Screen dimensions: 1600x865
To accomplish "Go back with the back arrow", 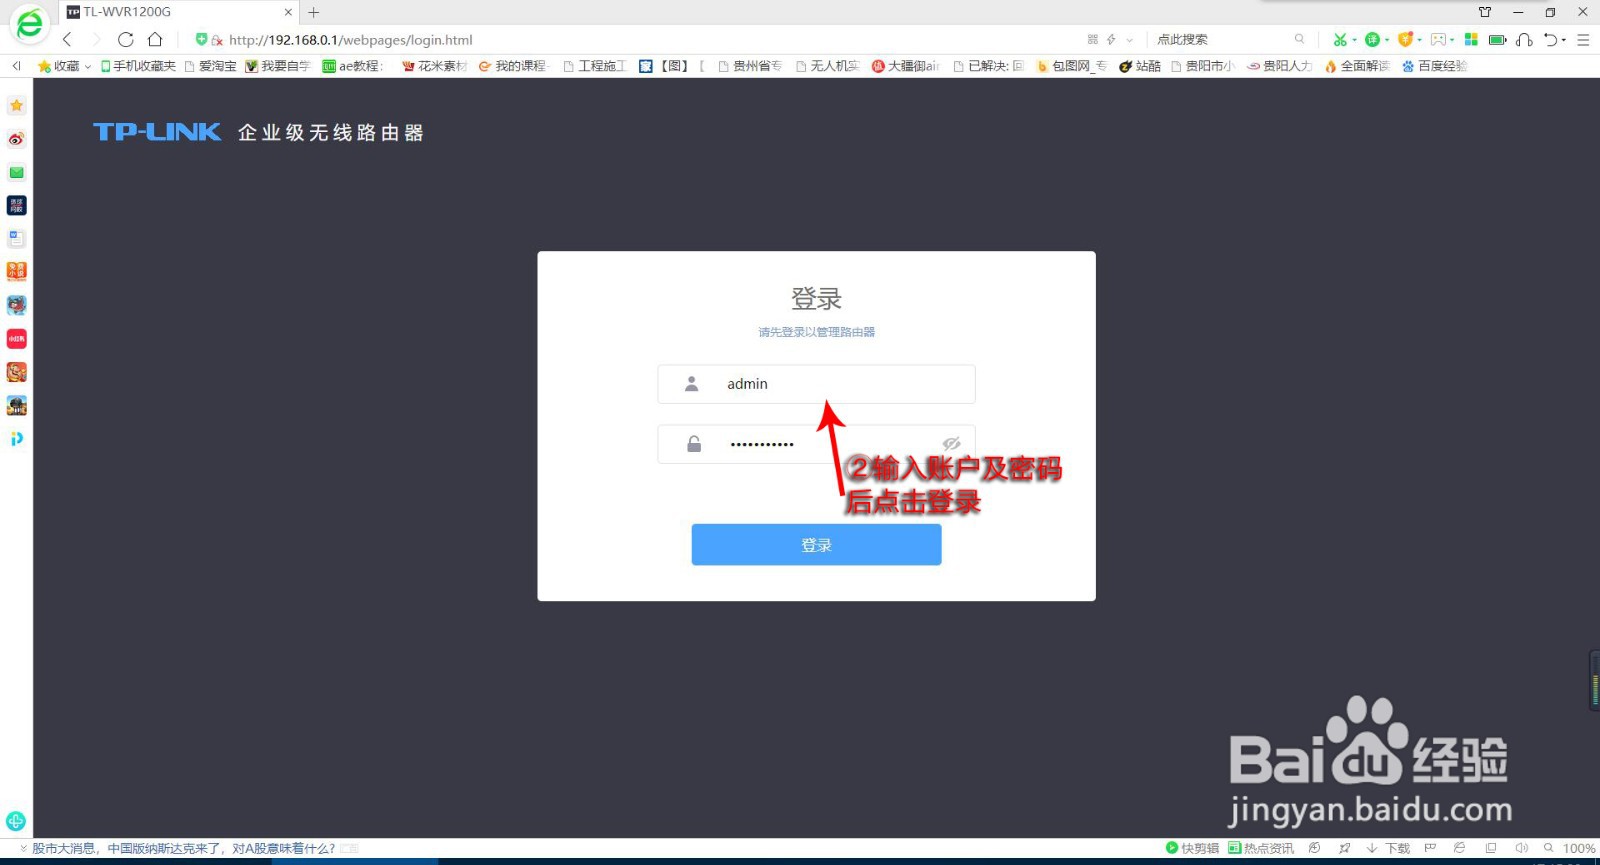I will pyautogui.click(x=67, y=40).
